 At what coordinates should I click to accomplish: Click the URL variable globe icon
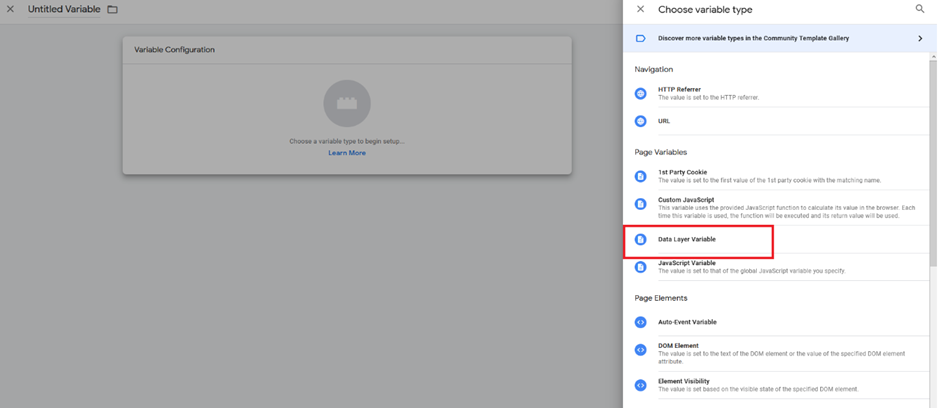pos(641,121)
